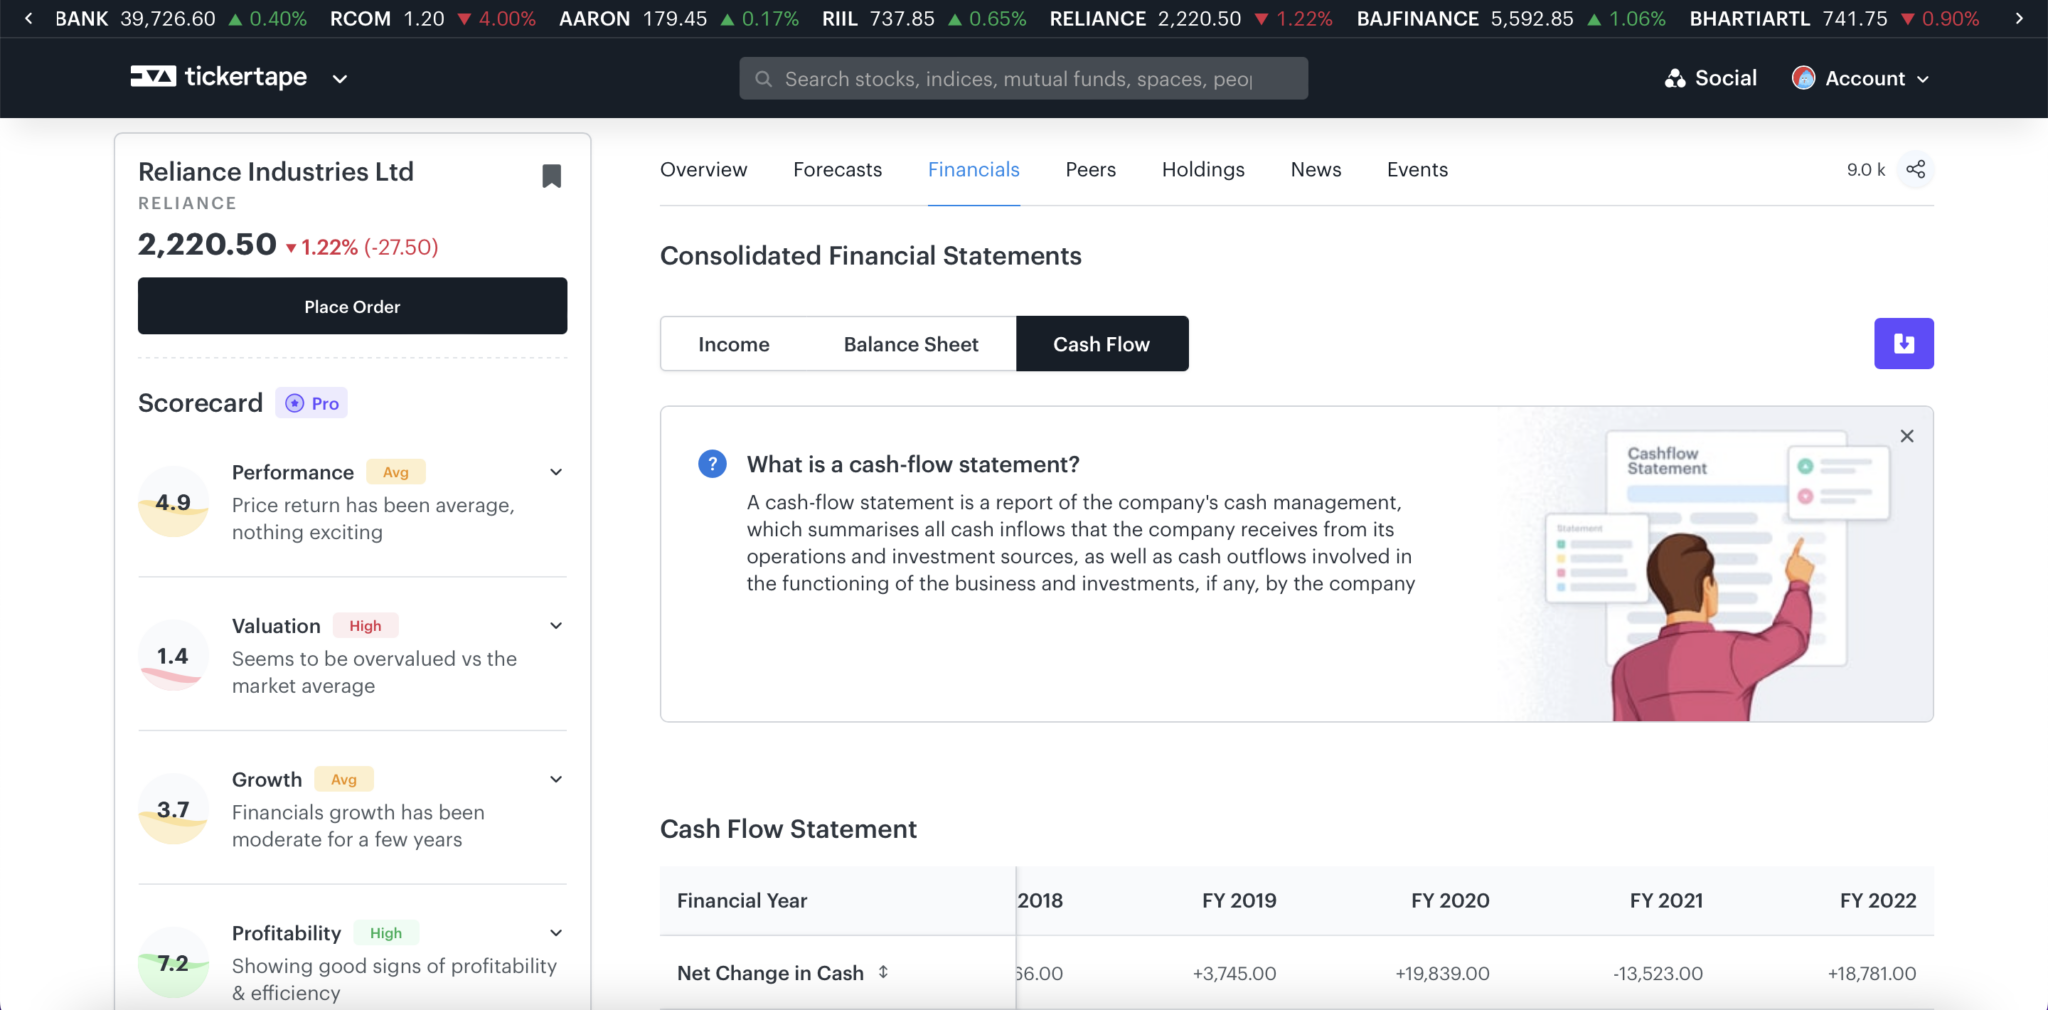The image size is (2048, 1010).
Task: Go to the Holdings tab
Action: pyautogui.click(x=1202, y=170)
